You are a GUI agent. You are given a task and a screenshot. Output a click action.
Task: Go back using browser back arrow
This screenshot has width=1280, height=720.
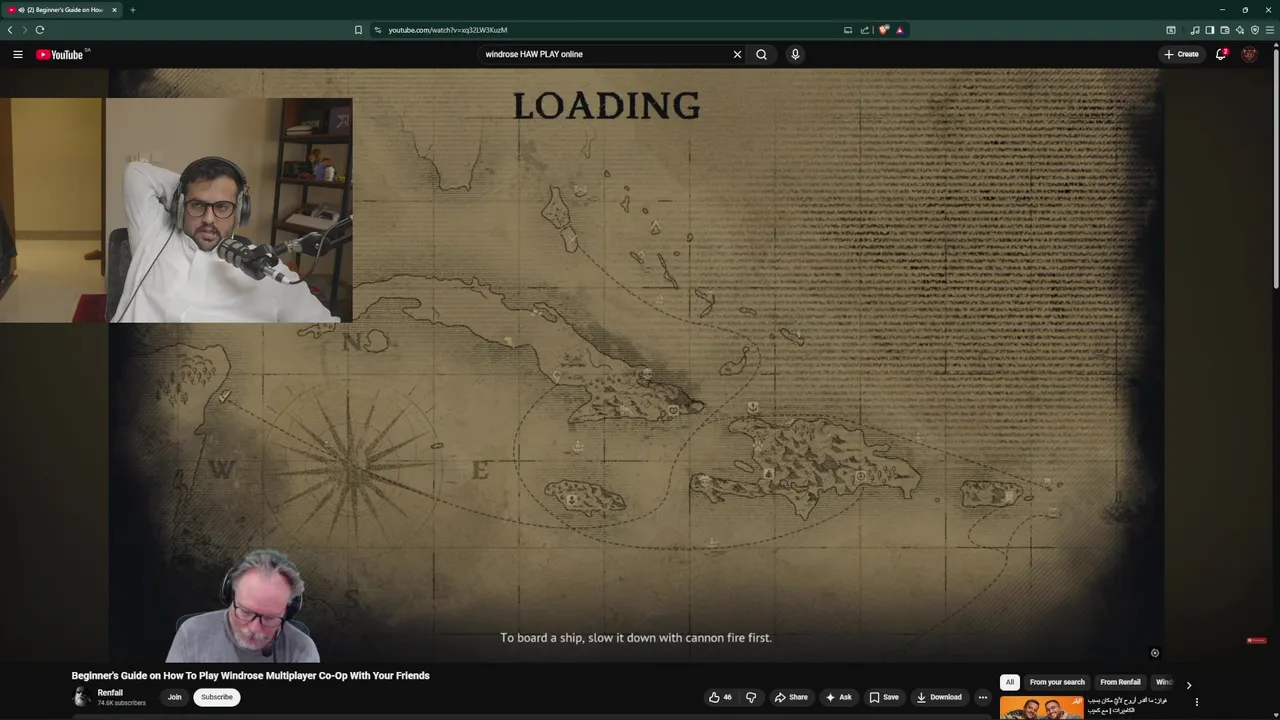(x=10, y=30)
